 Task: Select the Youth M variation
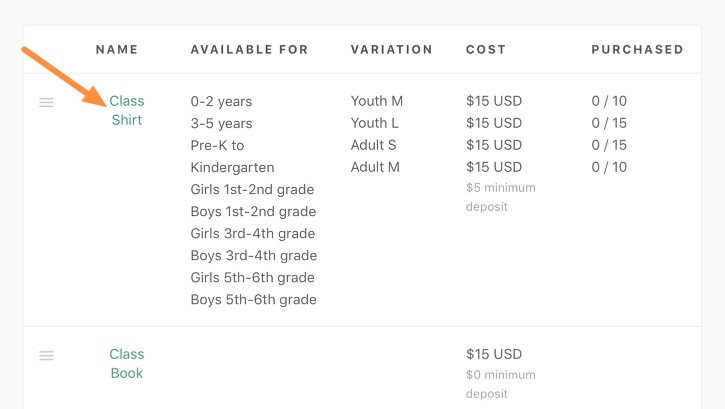click(377, 101)
